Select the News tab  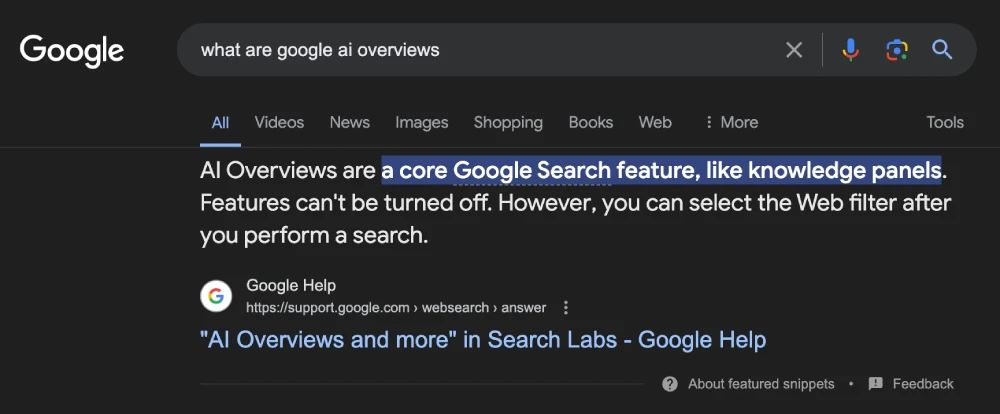(349, 122)
